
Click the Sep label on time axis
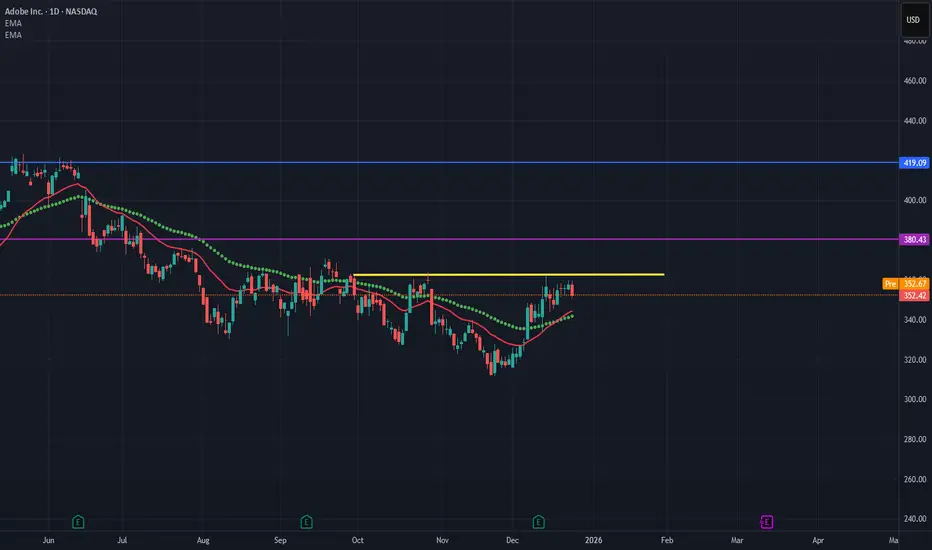click(280, 540)
